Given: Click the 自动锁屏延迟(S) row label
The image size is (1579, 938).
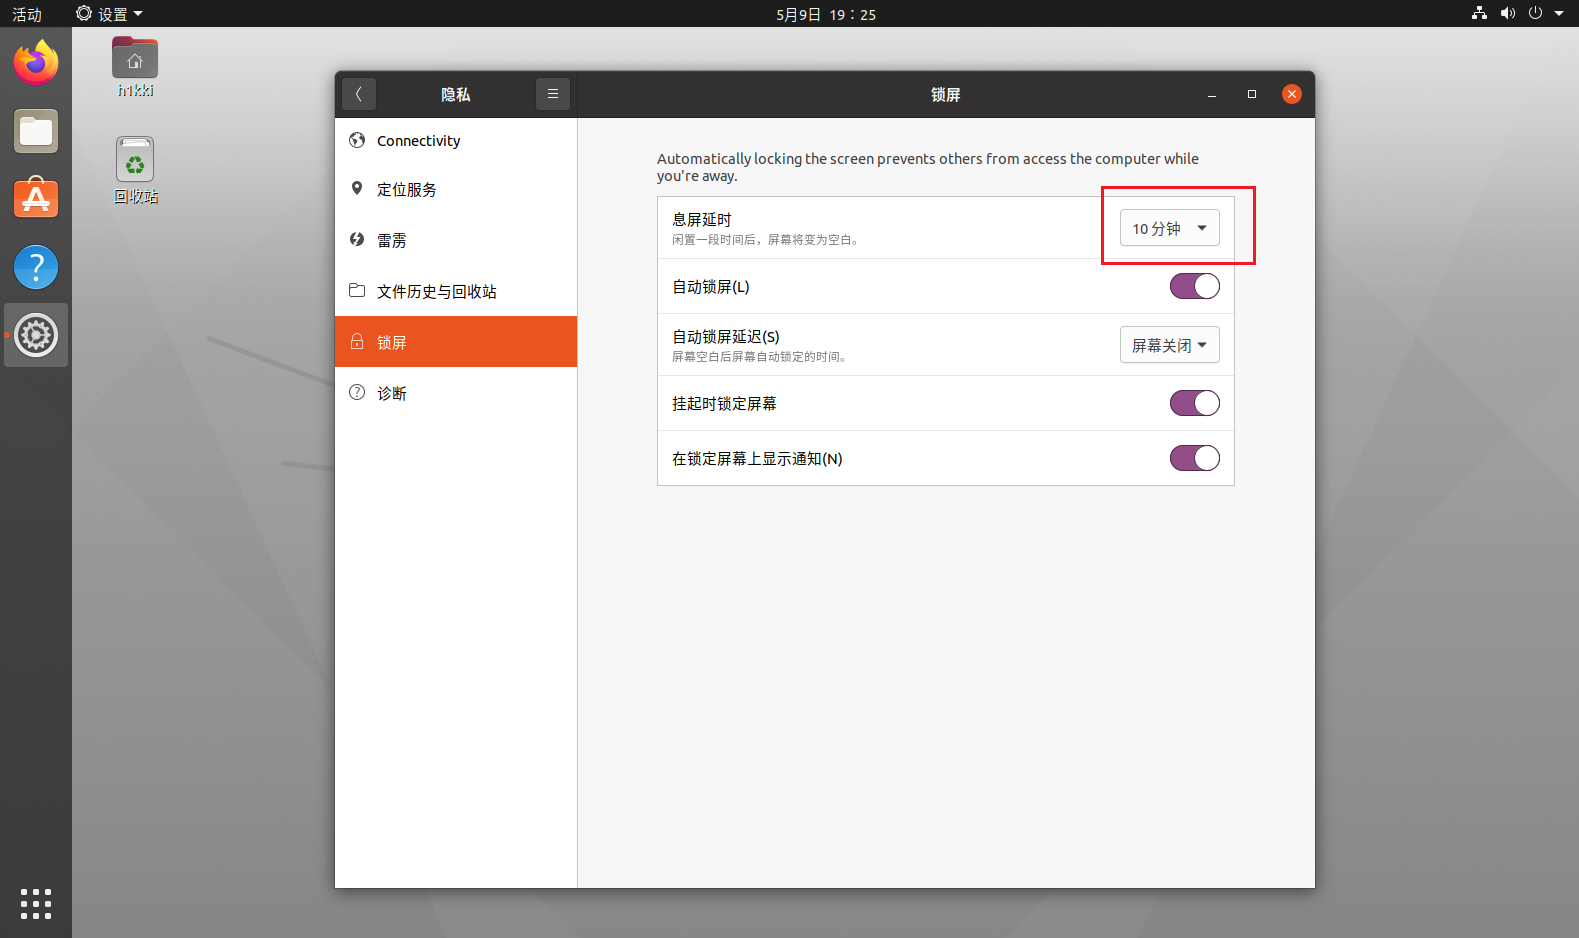Looking at the screenshot, I should [x=726, y=336].
